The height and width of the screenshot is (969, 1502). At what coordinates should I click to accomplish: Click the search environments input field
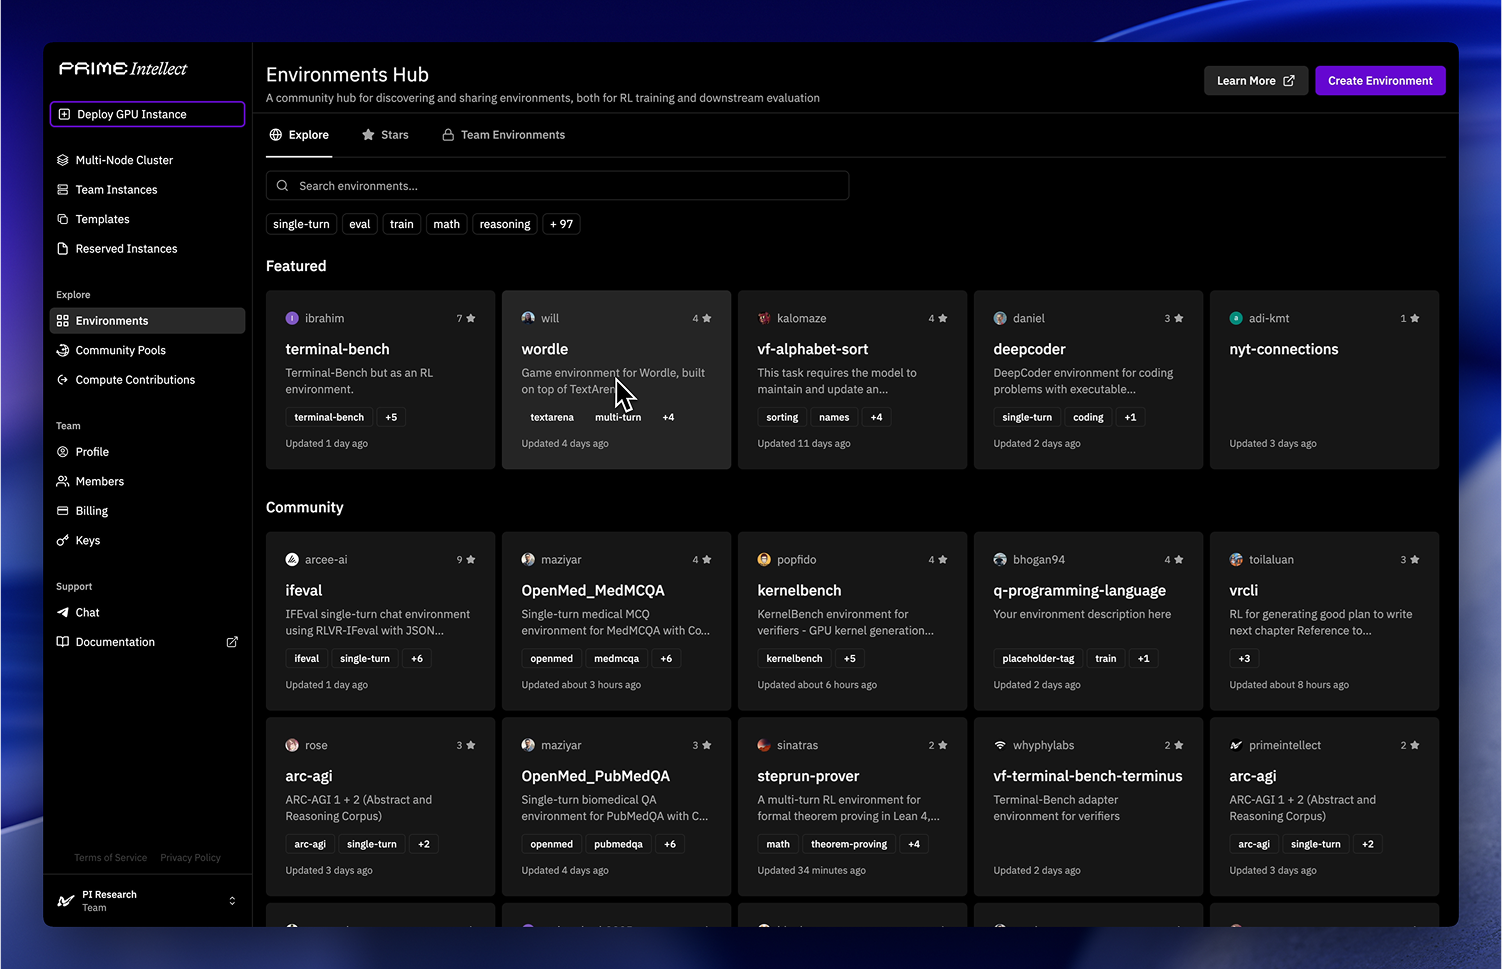click(x=557, y=185)
